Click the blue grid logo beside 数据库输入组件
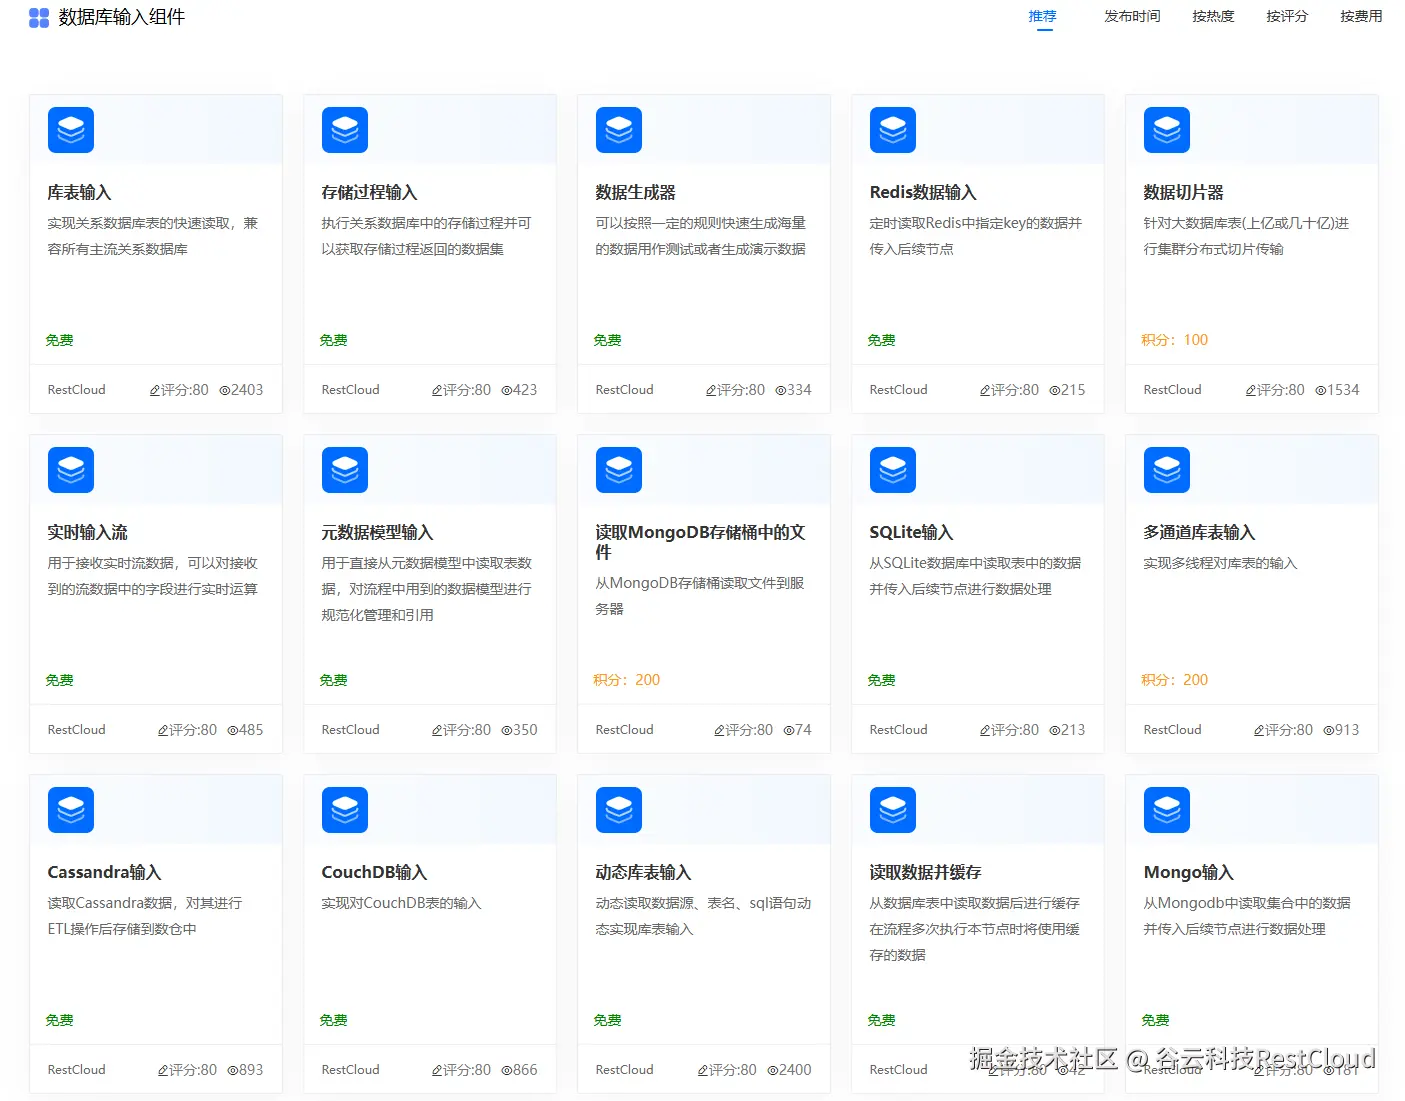The height and width of the screenshot is (1101, 1405). tap(38, 17)
